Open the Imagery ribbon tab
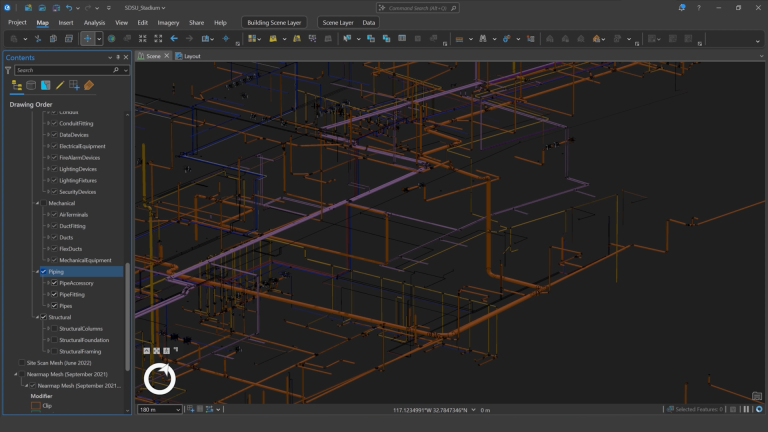 [x=168, y=23]
